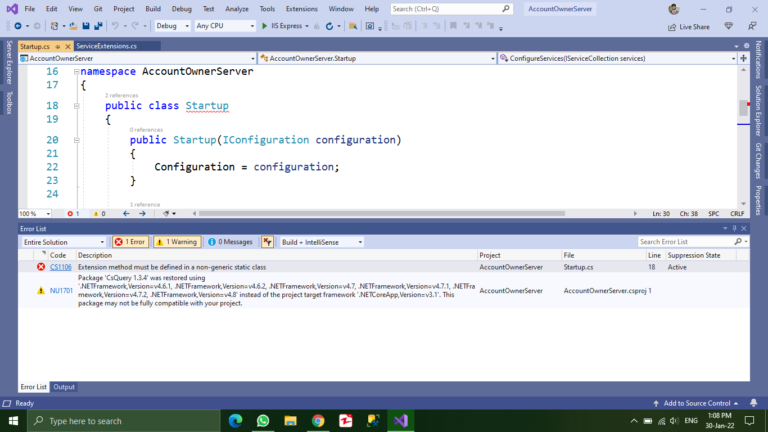Click the notifications bell in the status bar
The image size is (768, 432).
point(756,403)
